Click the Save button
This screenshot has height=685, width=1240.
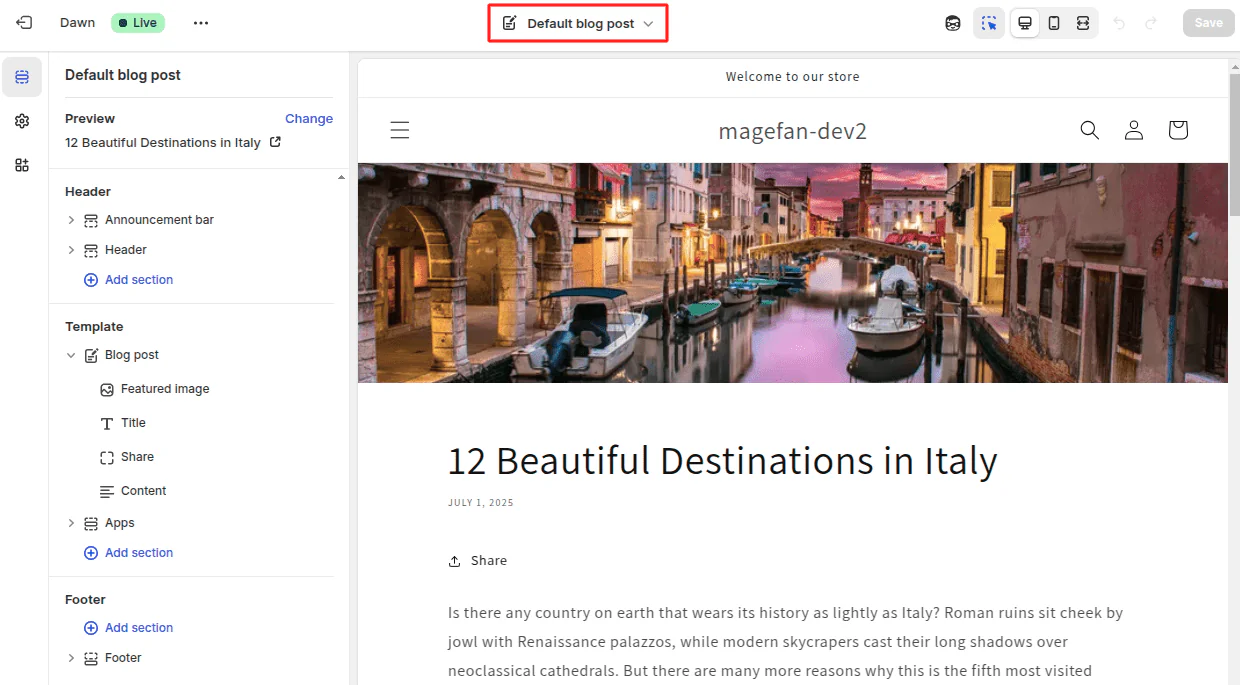pyautogui.click(x=1208, y=23)
